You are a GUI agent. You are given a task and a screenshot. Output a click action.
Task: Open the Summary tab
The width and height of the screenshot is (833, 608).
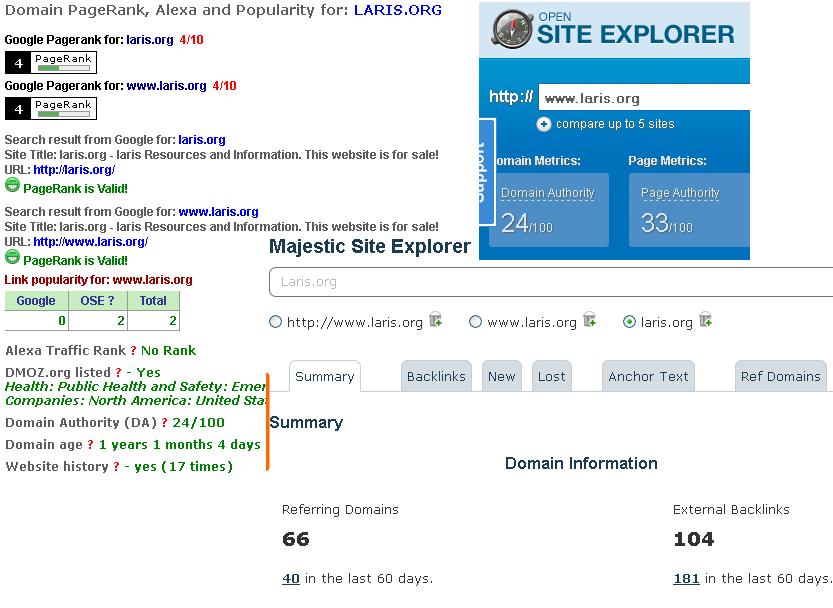coord(325,376)
